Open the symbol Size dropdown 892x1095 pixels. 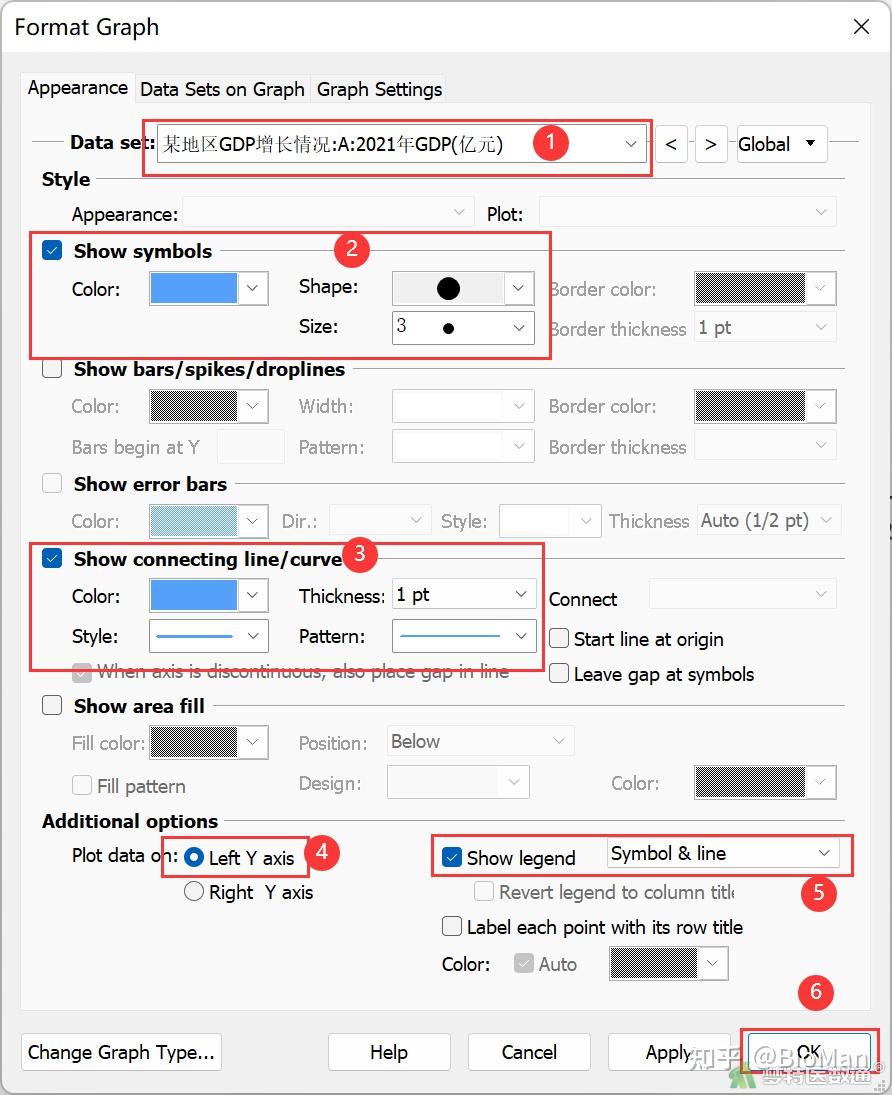tap(518, 327)
